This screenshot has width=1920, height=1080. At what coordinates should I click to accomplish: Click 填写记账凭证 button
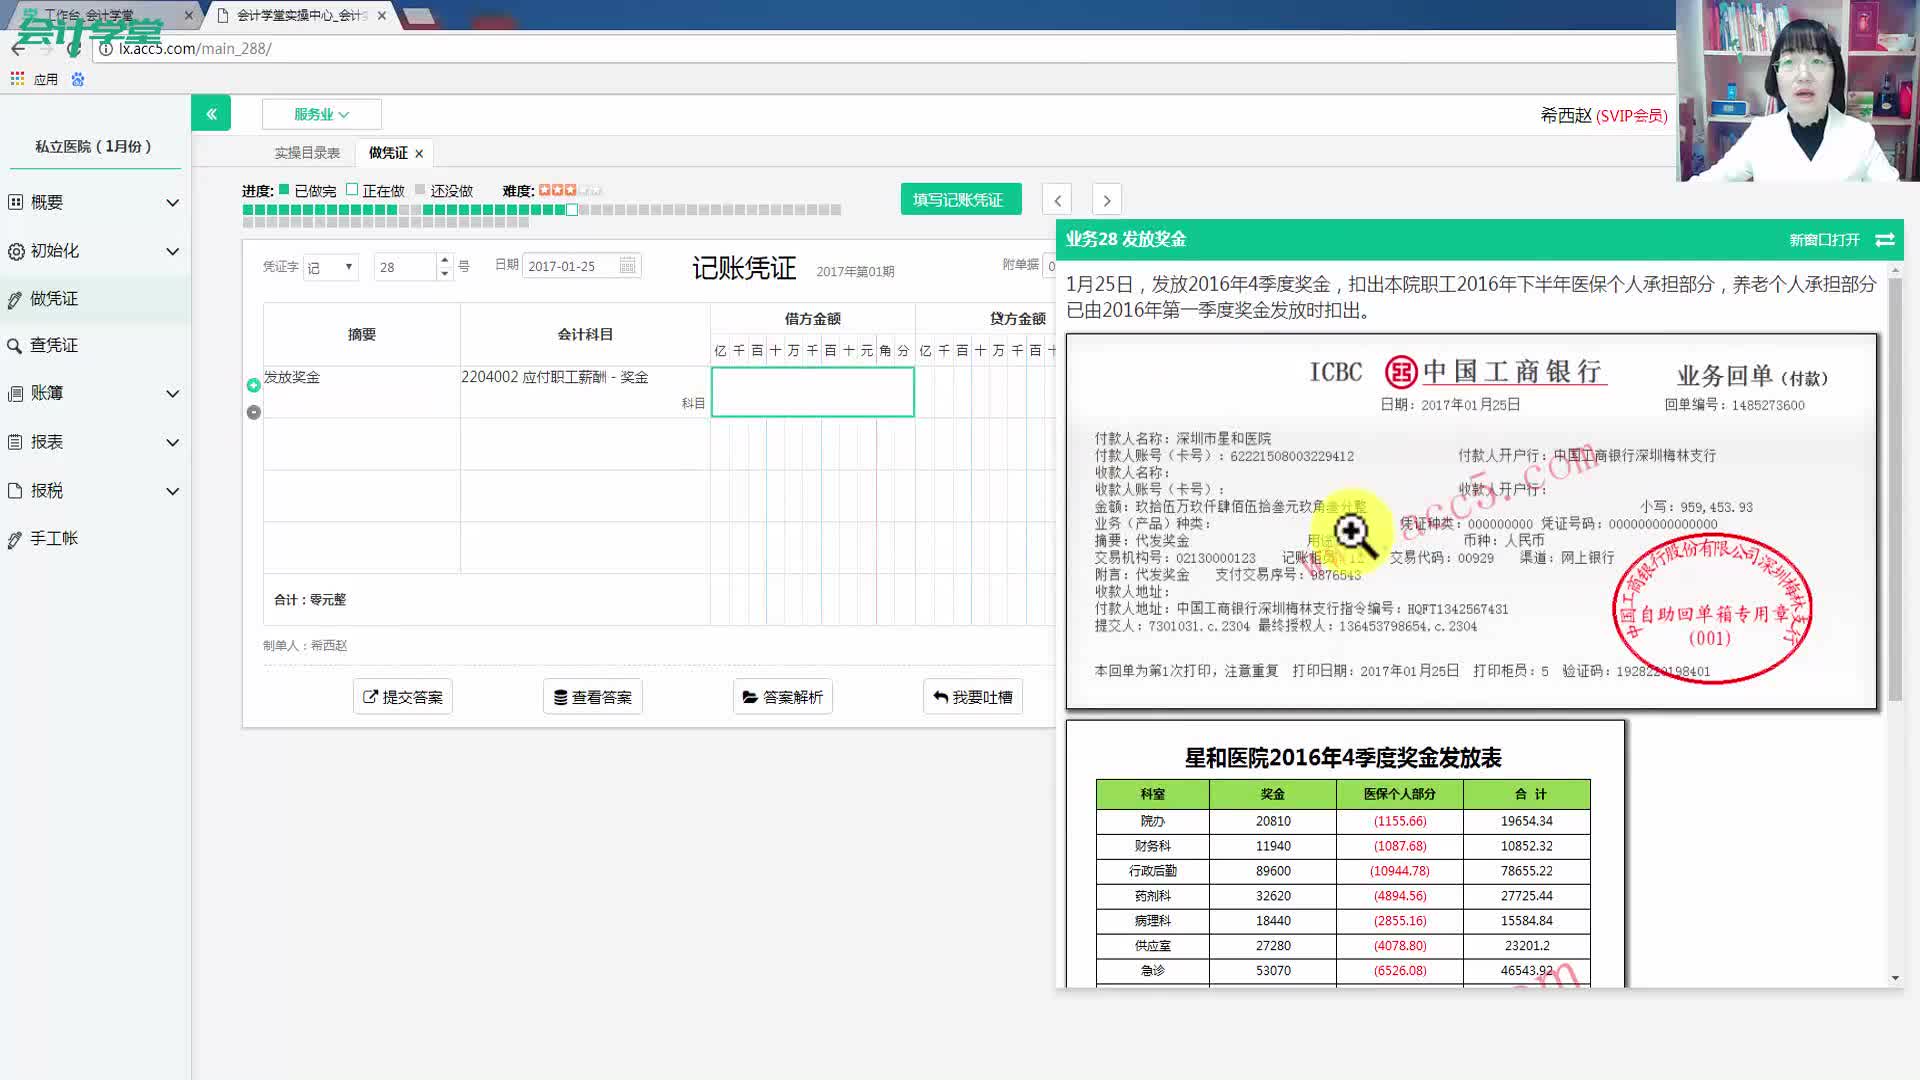(960, 200)
